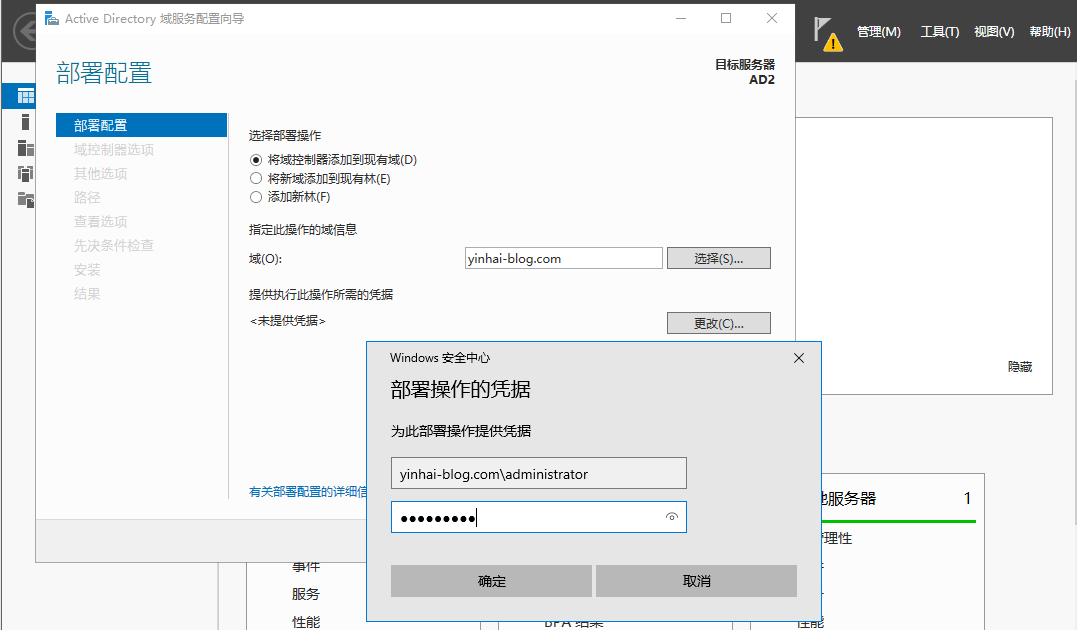Click AD DS role icon in Server Manager sidebar

(x=25, y=173)
